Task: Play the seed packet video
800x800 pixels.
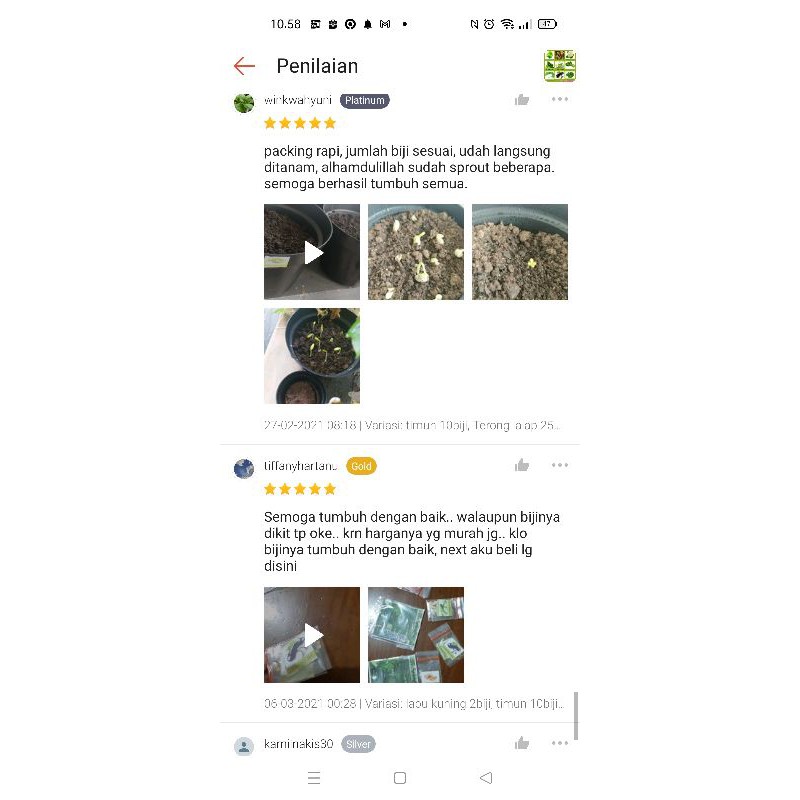Action: pos(312,635)
